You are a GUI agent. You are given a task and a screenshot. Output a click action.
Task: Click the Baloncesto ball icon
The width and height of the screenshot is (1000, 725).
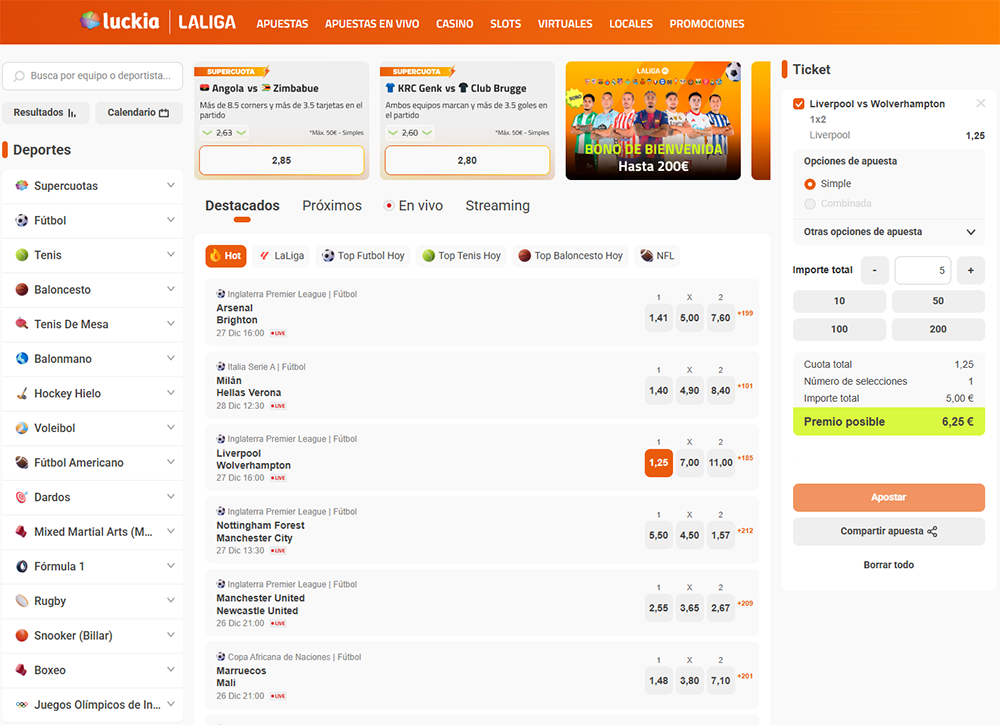[x=22, y=289]
